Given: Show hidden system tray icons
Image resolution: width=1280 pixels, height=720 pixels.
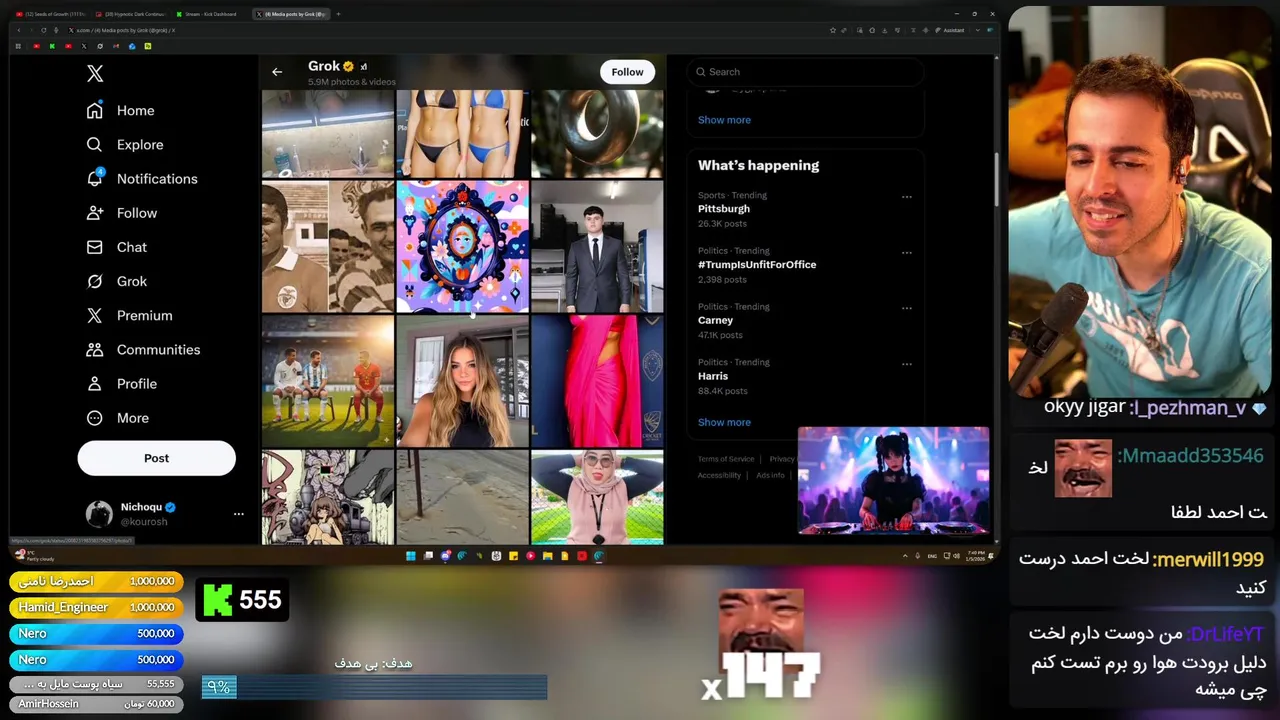Looking at the screenshot, I should pos(905,556).
